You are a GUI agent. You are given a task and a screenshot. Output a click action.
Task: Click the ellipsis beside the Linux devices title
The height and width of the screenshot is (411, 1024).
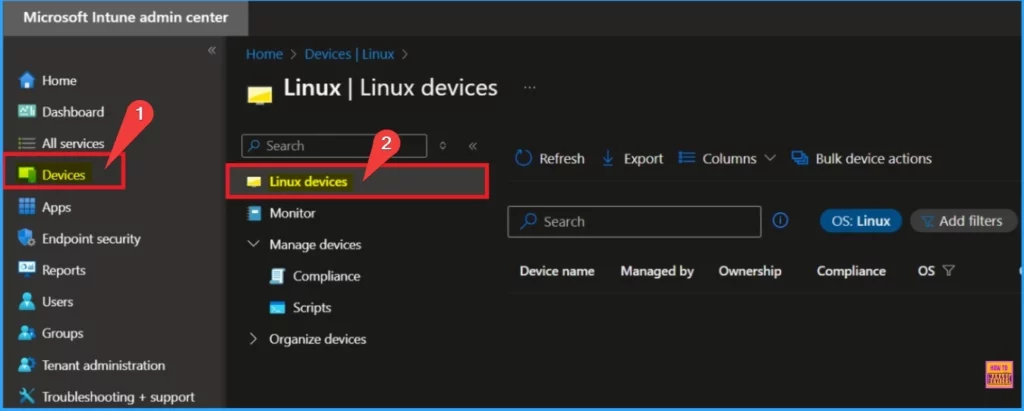point(530,88)
